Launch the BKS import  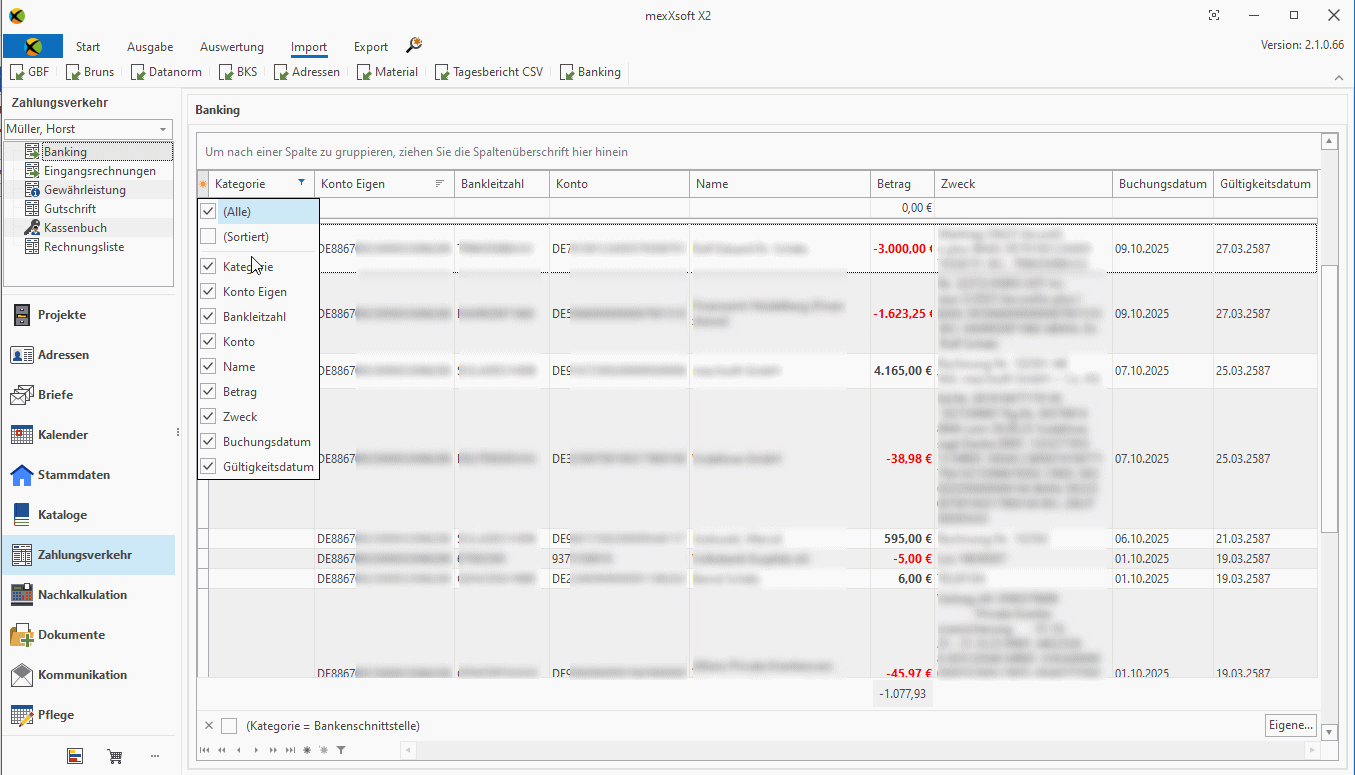pyautogui.click(x=237, y=72)
